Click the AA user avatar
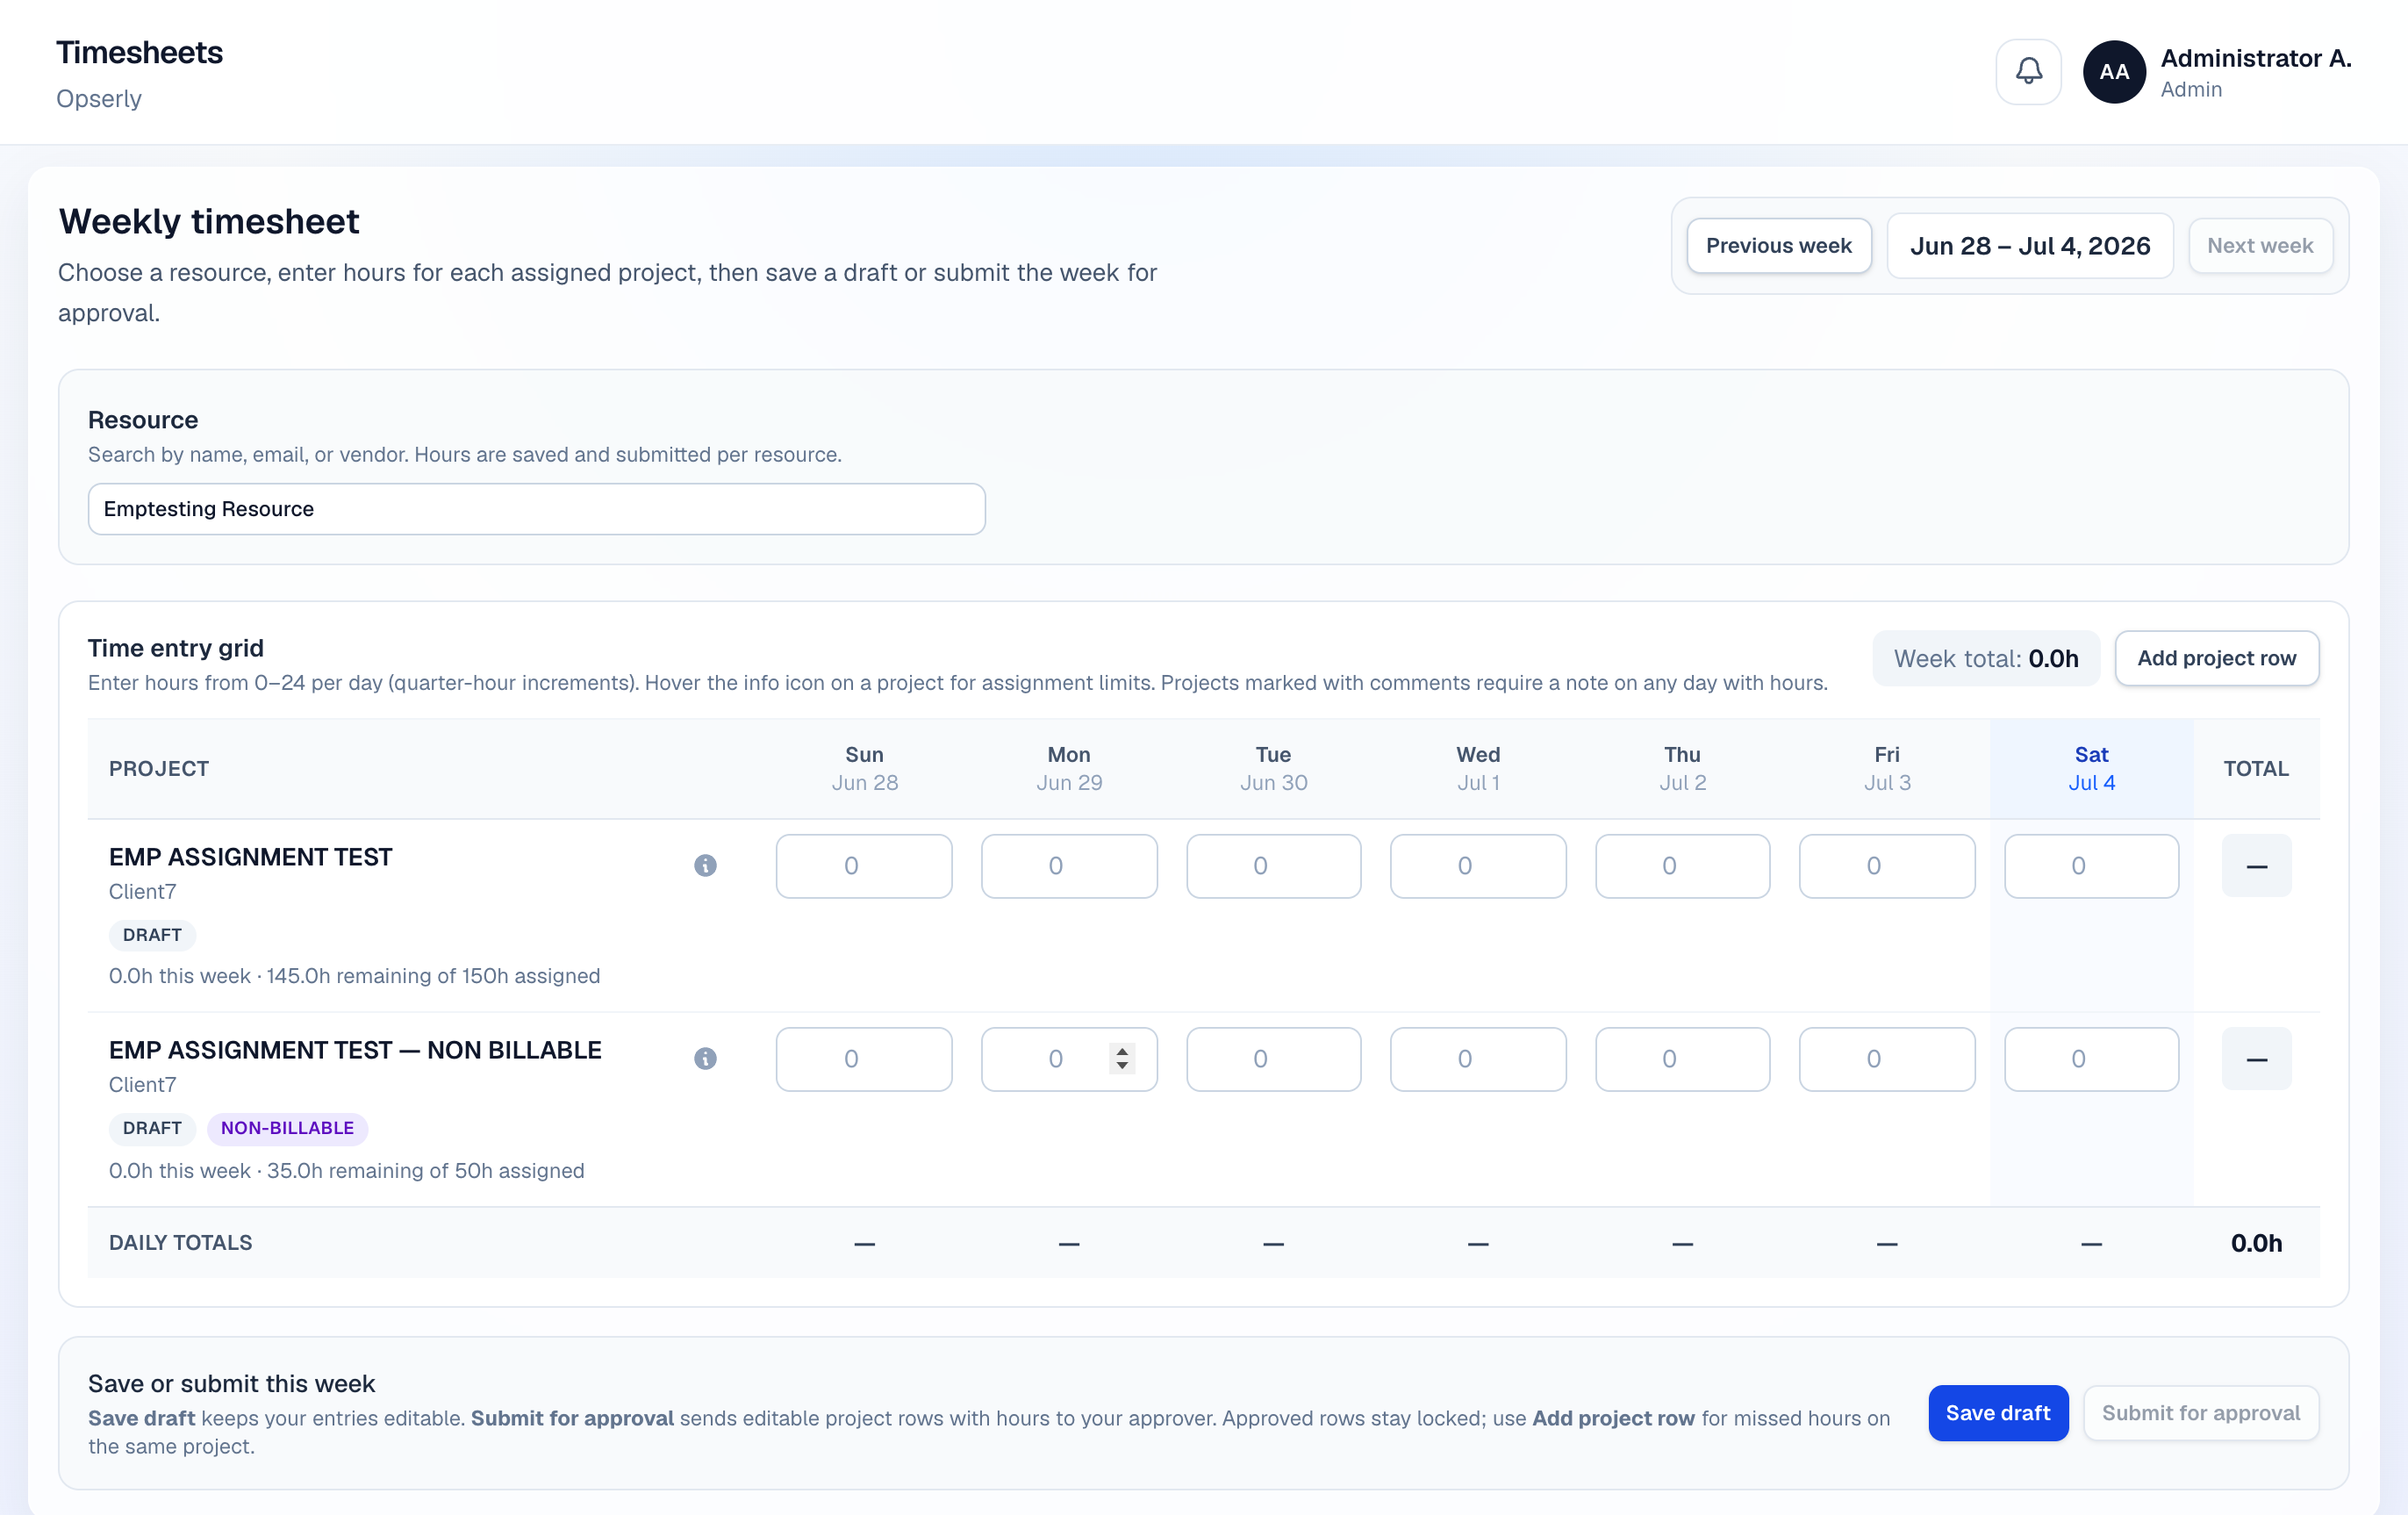Screen dimensions: 2408x1515 pyautogui.click(x=2114, y=72)
